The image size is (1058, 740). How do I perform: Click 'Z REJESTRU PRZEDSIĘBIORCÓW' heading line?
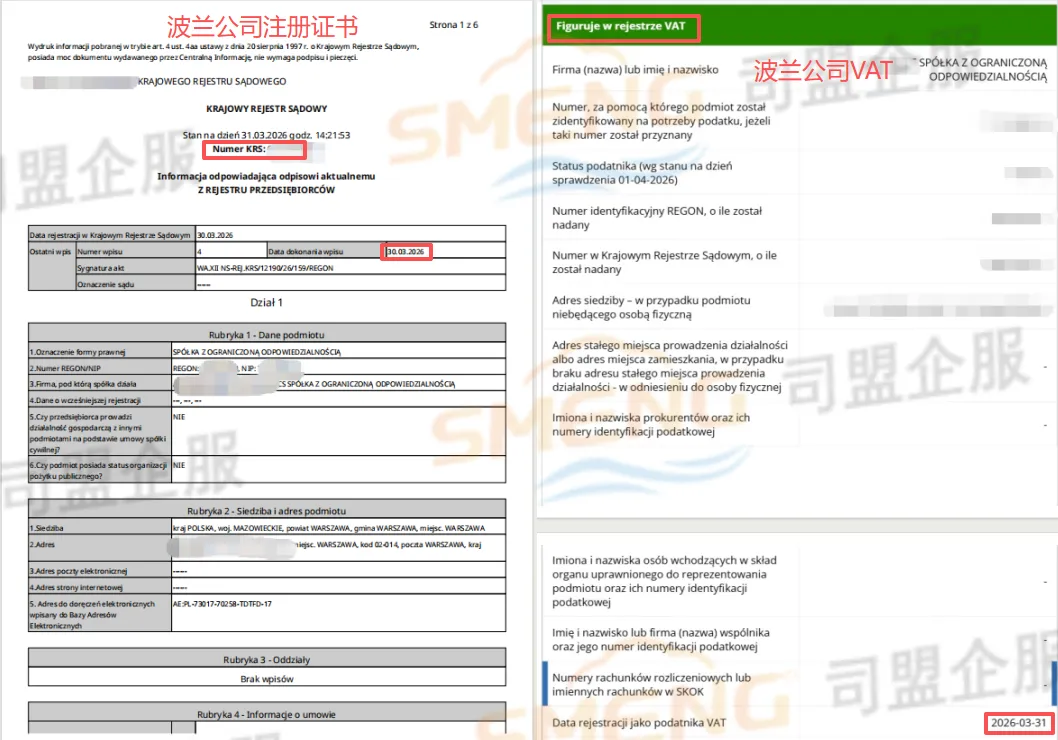(x=267, y=190)
